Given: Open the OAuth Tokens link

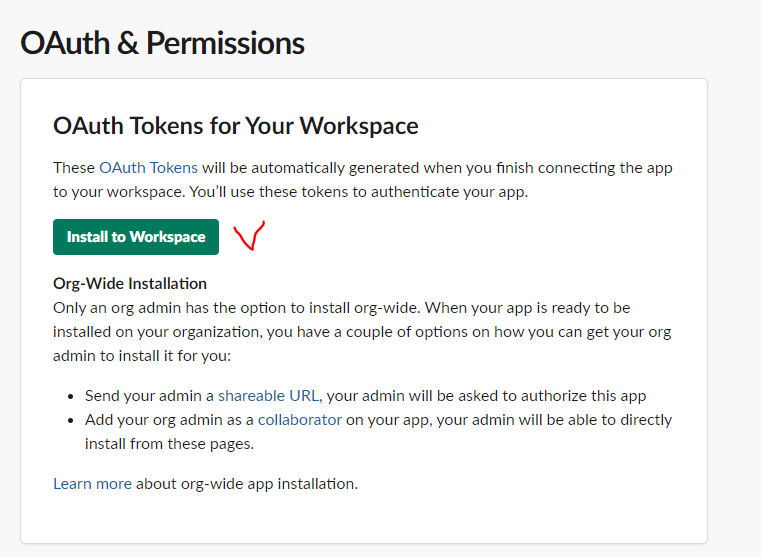Looking at the screenshot, I should pos(149,167).
